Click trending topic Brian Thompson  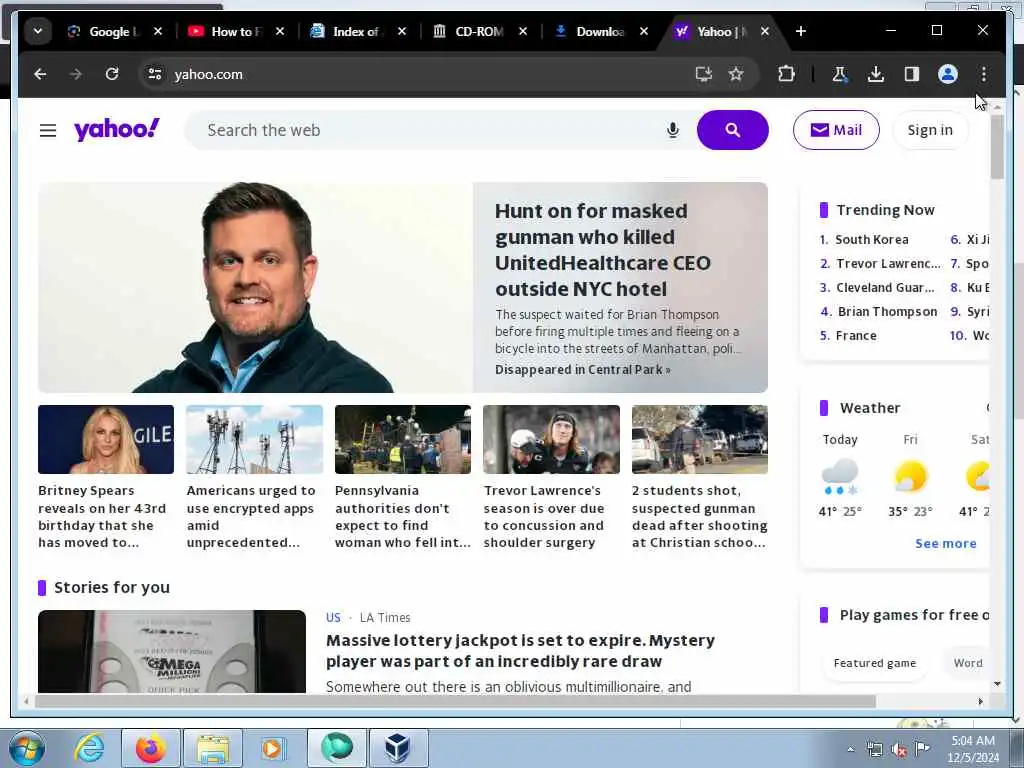click(888, 312)
